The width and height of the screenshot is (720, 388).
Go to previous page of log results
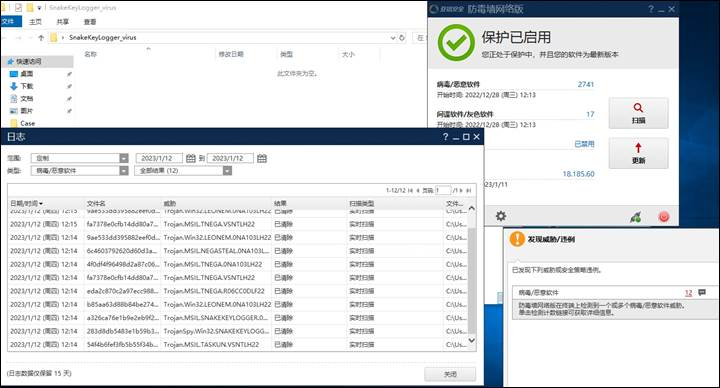point(418,190)
